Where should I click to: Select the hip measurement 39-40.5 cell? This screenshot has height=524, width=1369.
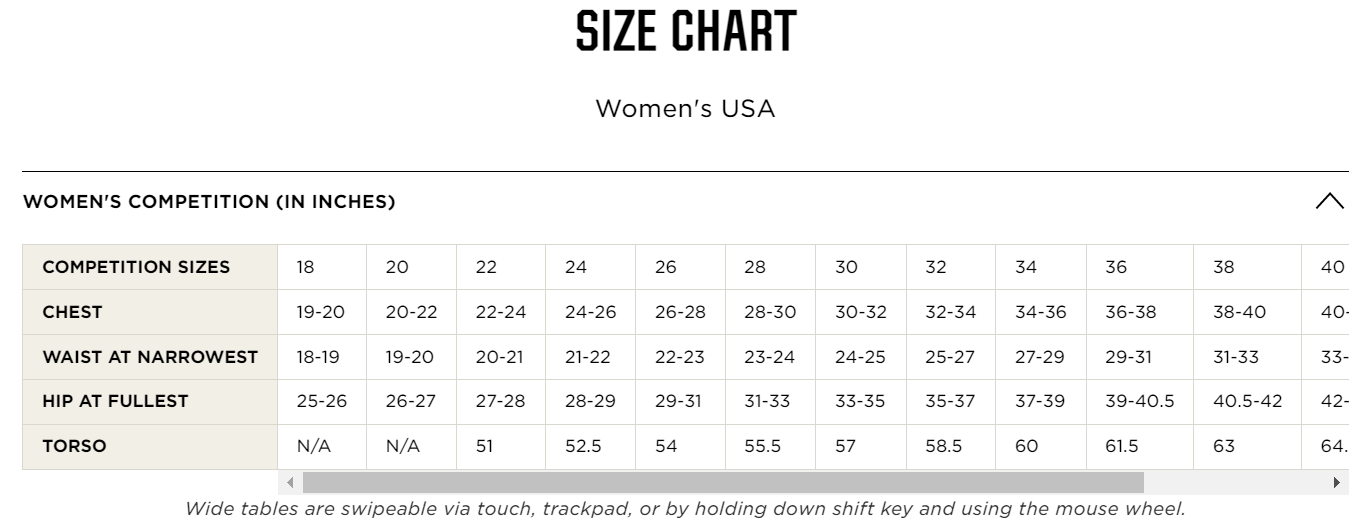[1139, 401]
